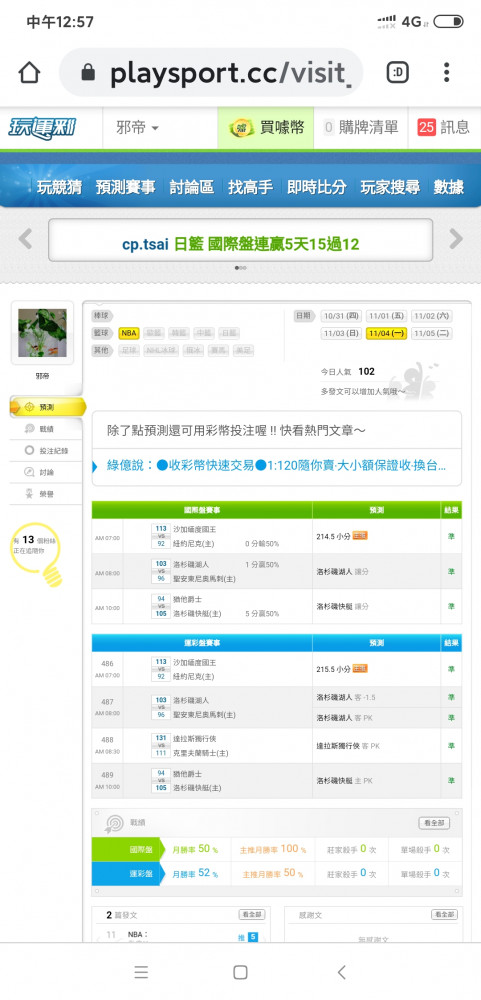Select date 11/03 (日)
Image resolution: width=481 pixels, height=1000 pixels.
point(342,334)
